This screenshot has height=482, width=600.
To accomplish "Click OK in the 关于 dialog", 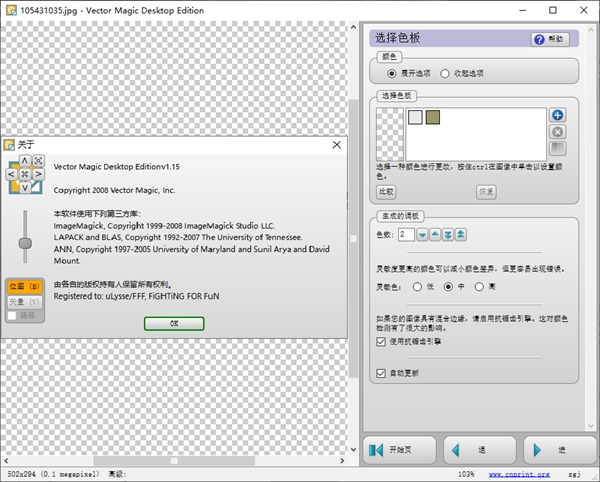I will [174, 324].
